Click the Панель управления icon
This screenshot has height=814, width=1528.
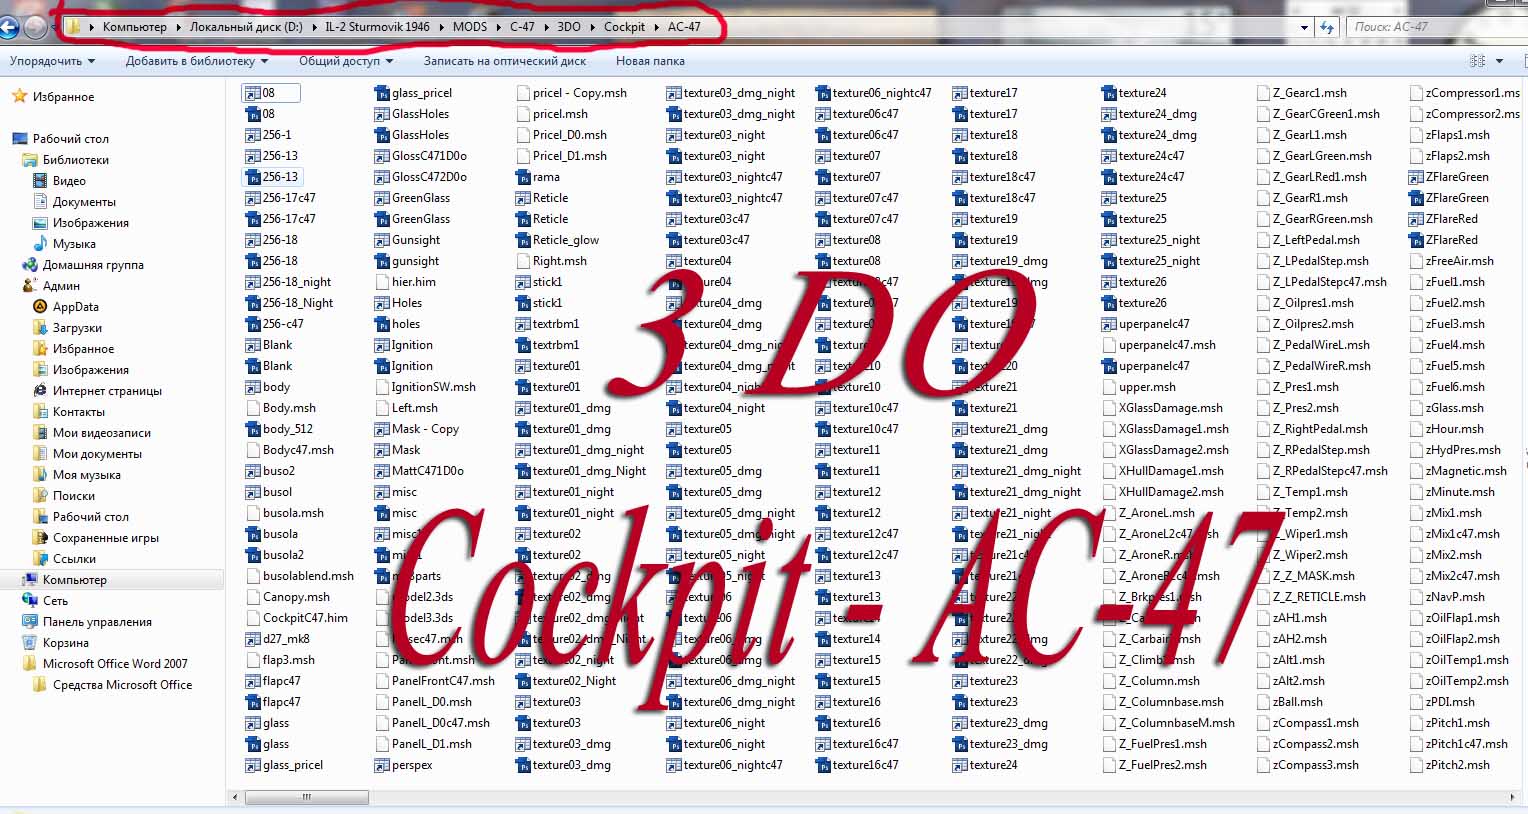coord(30,622)
